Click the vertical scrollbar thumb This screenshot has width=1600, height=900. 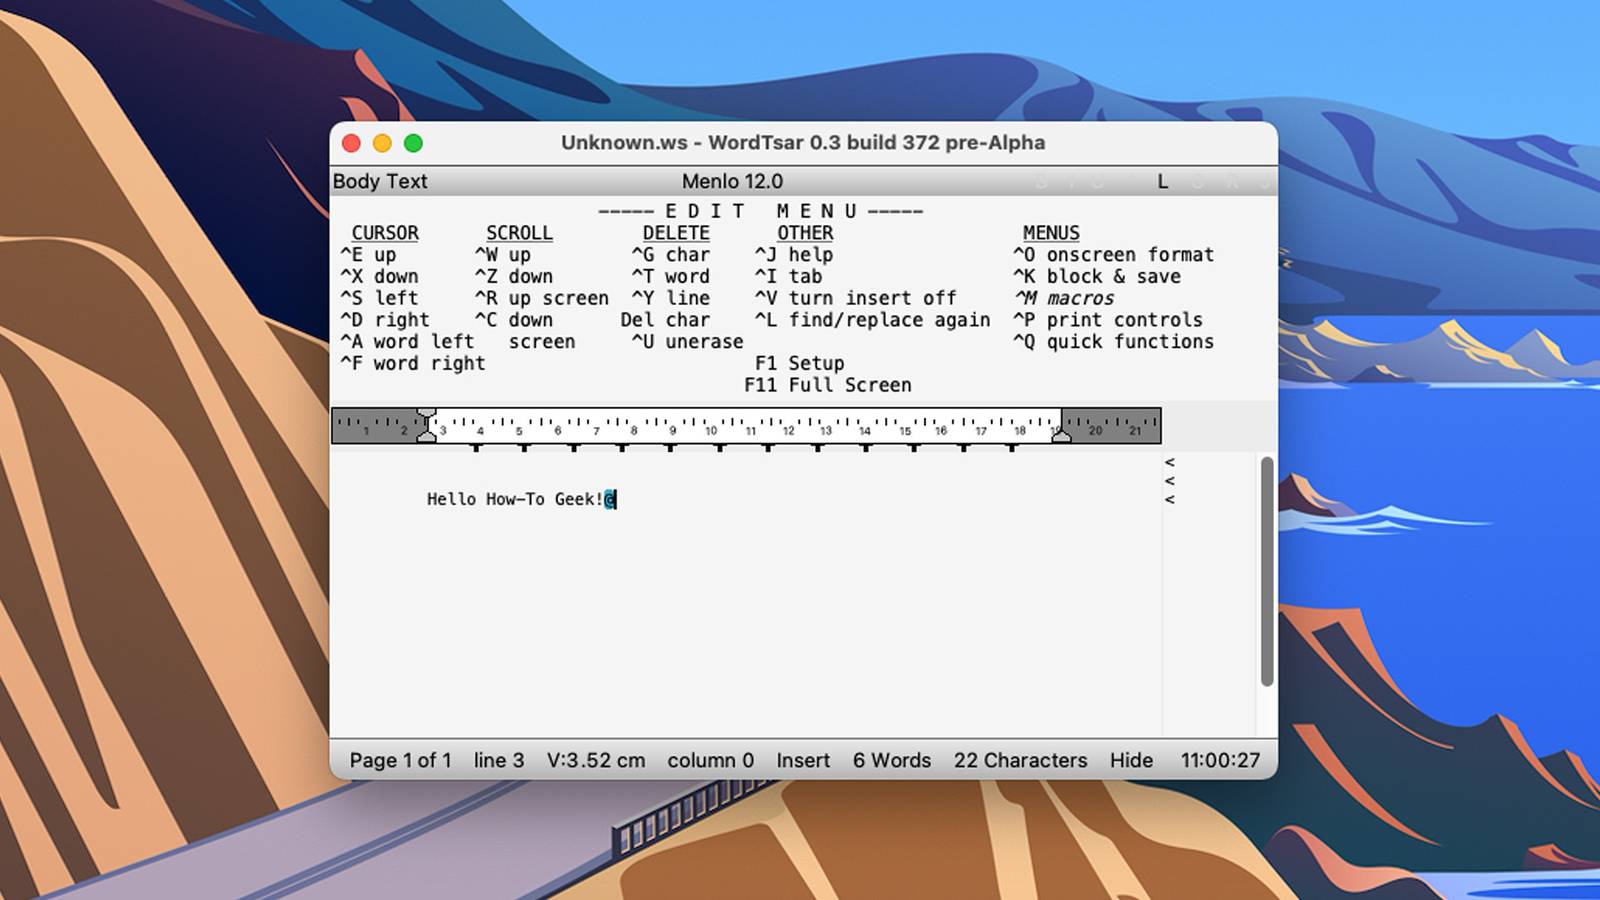[1267, 570]
